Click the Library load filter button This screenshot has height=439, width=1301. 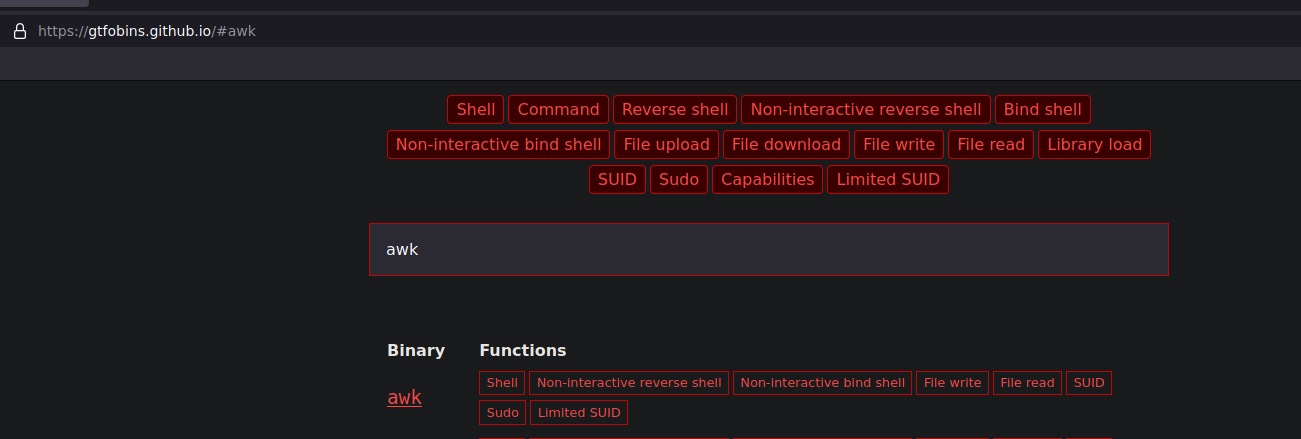[x=1094, y=144]
